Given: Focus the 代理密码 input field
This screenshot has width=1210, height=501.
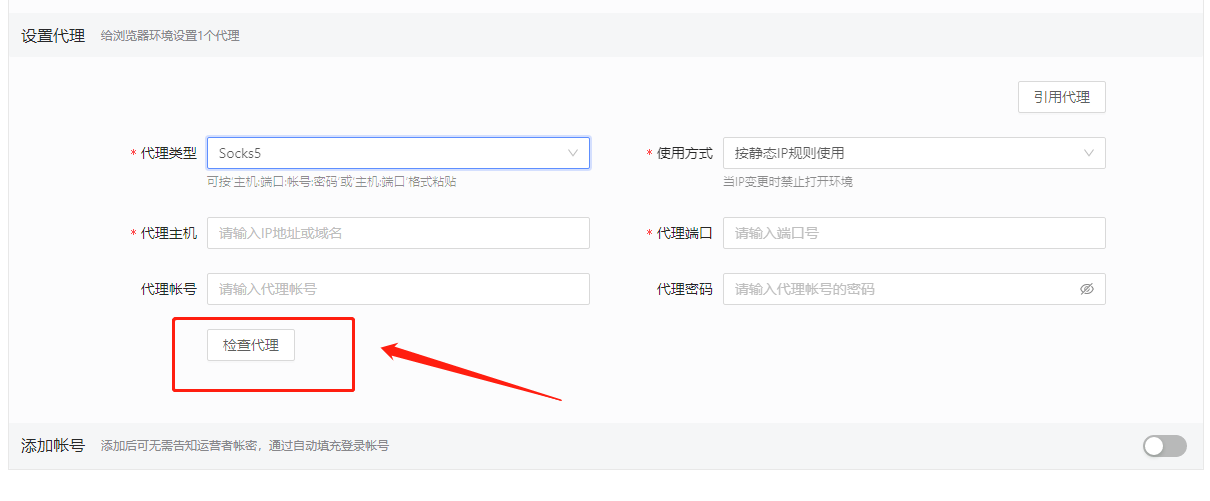Looking at the screenshot, I should coord(914,289).
